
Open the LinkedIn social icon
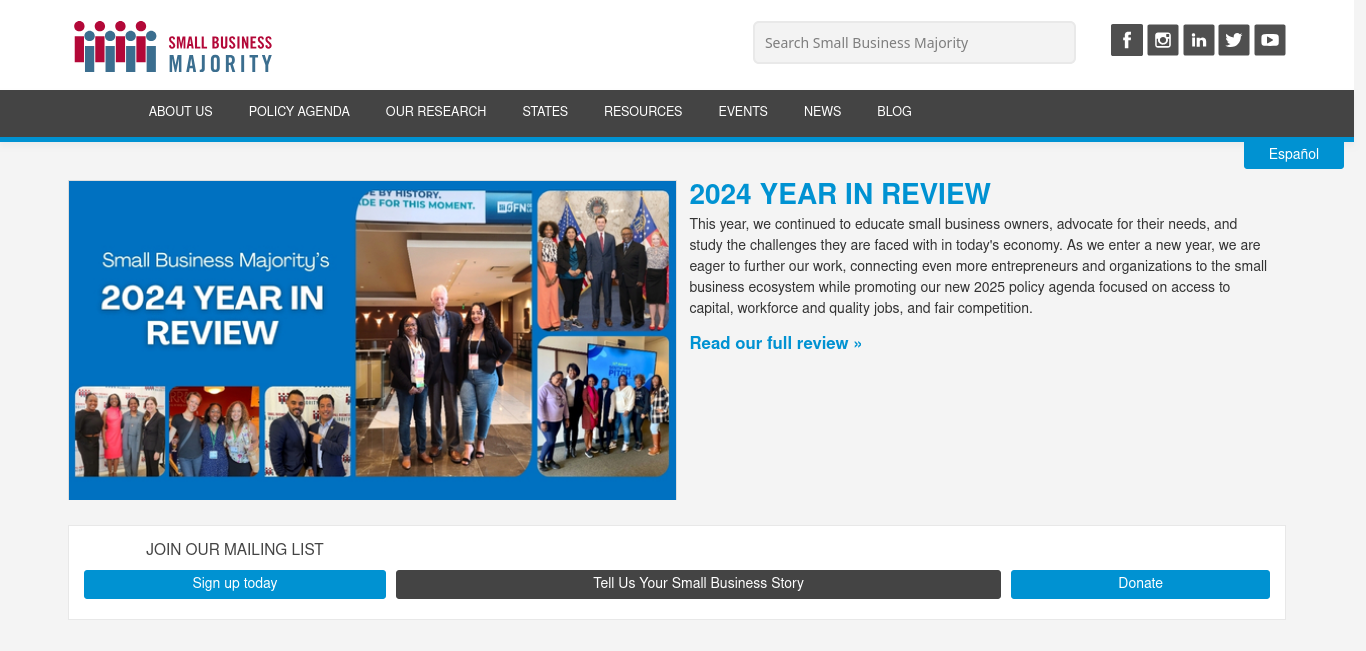1198,40
